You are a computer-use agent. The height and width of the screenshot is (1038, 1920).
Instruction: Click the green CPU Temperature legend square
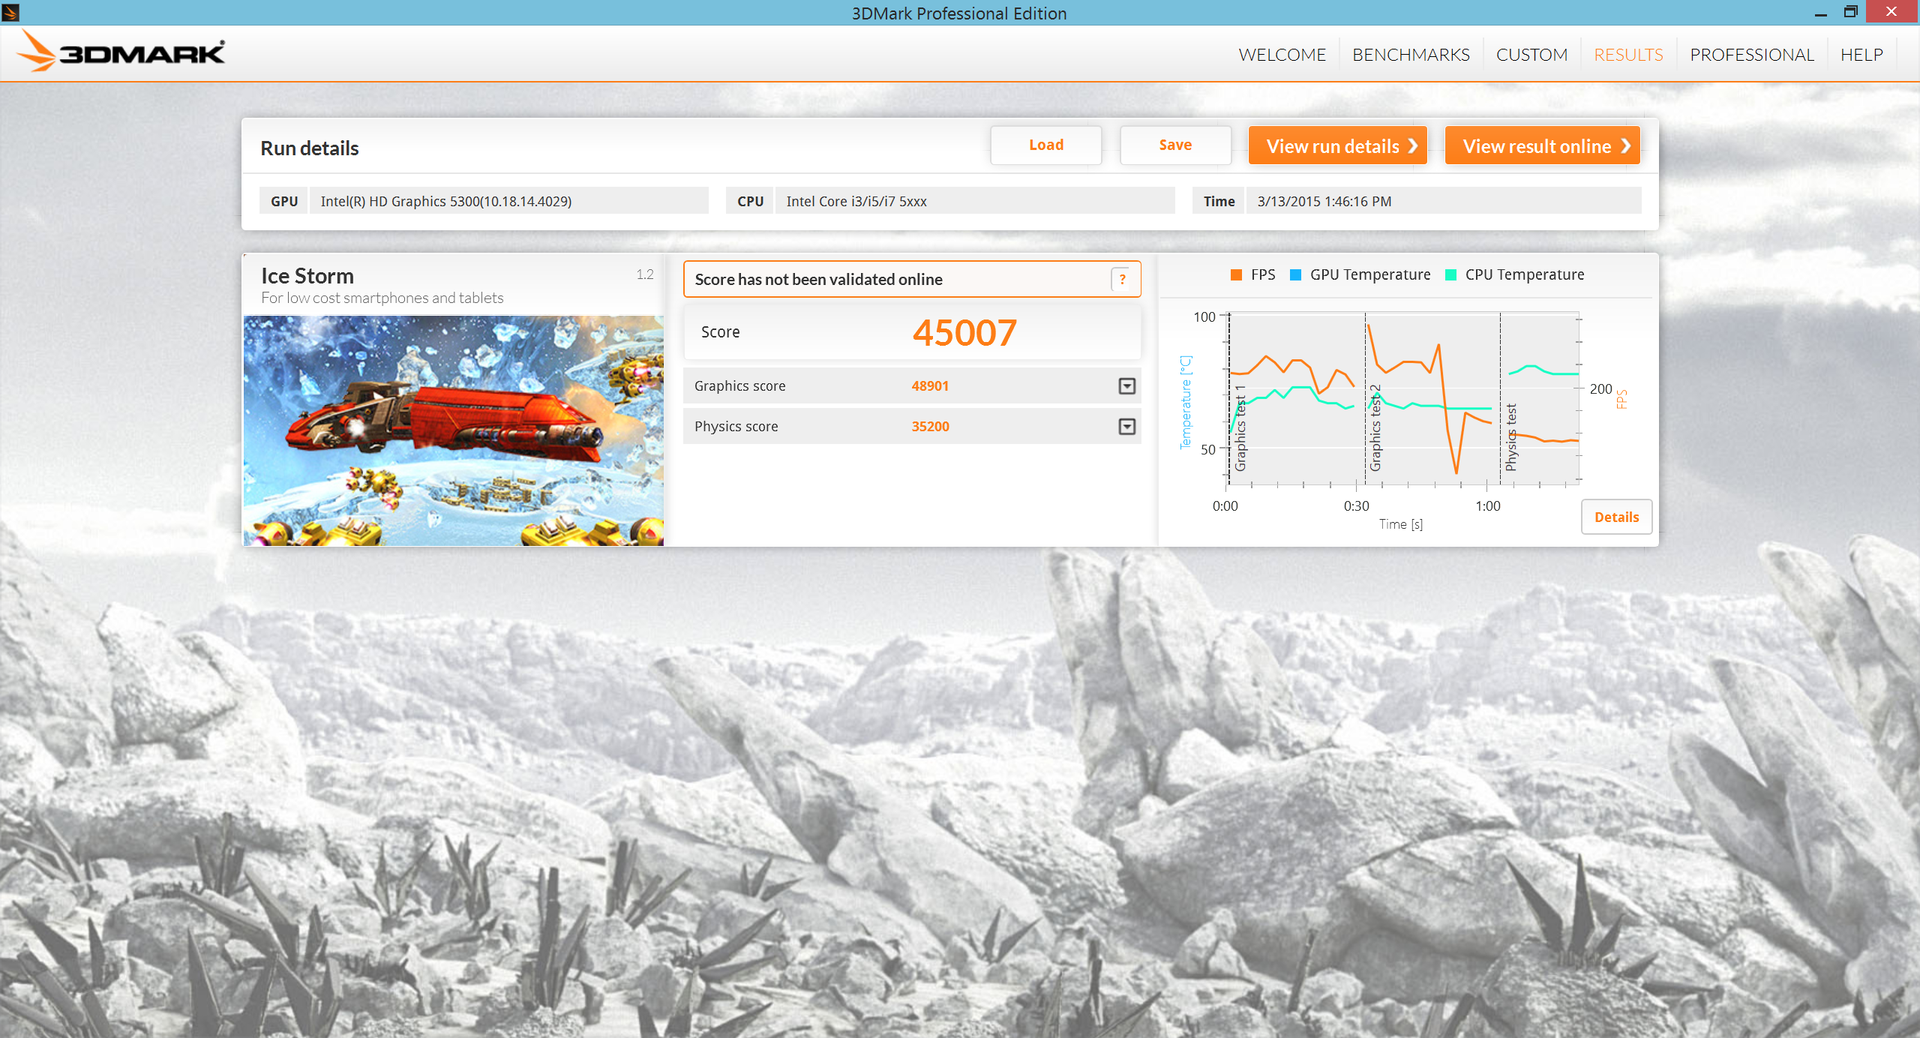point(1450,275)
